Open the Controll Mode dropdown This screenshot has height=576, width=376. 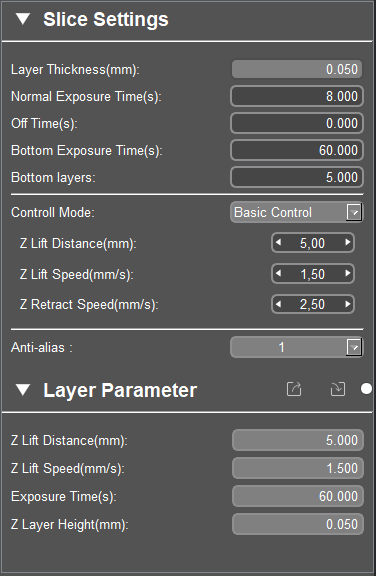click(297, 212)
